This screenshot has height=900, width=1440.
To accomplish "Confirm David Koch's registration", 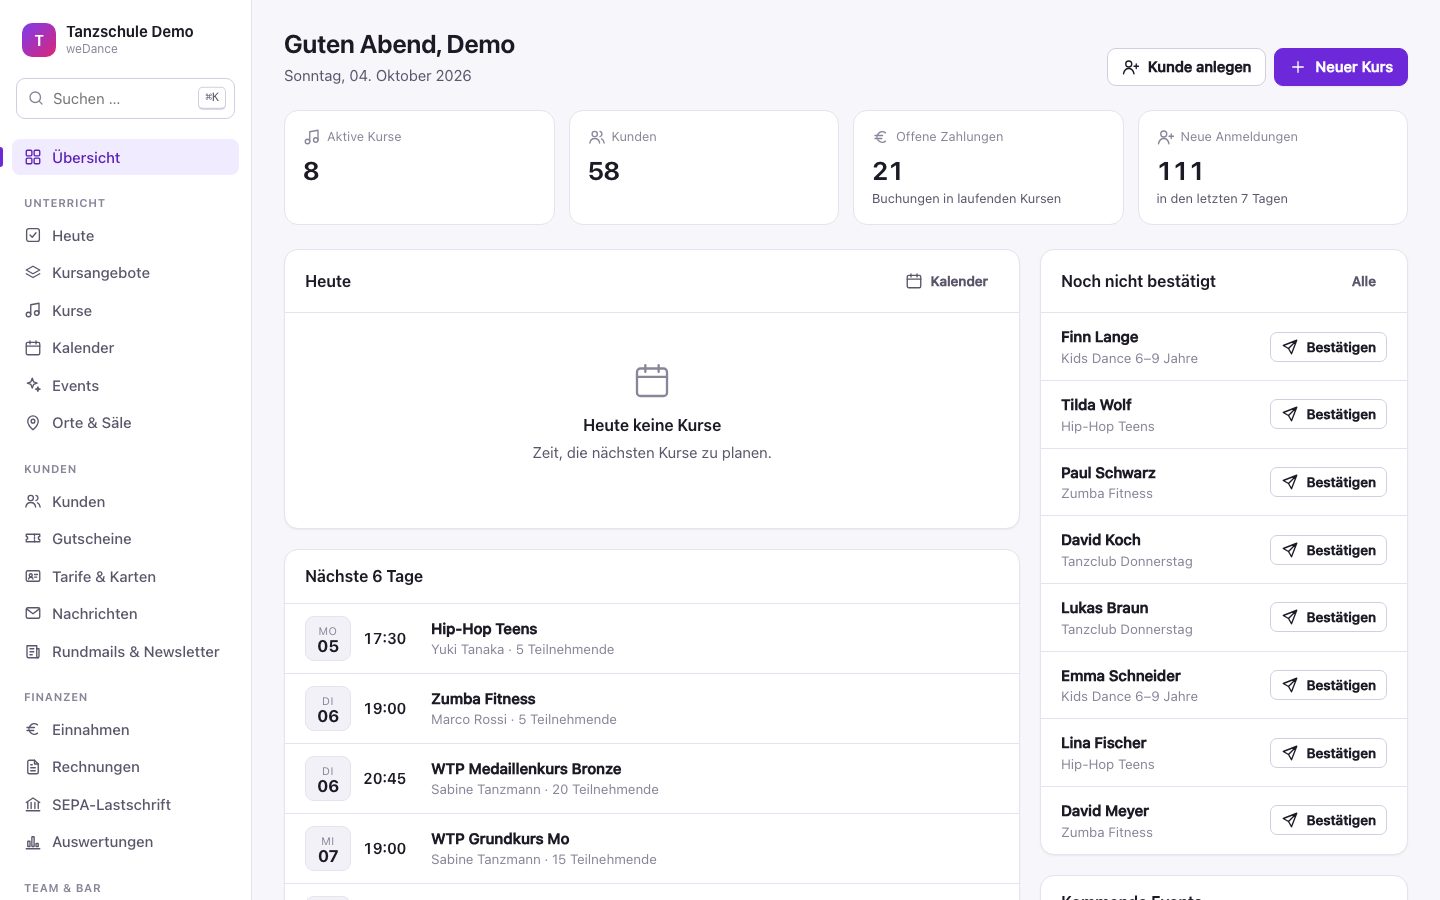I will coord(1328,550).
